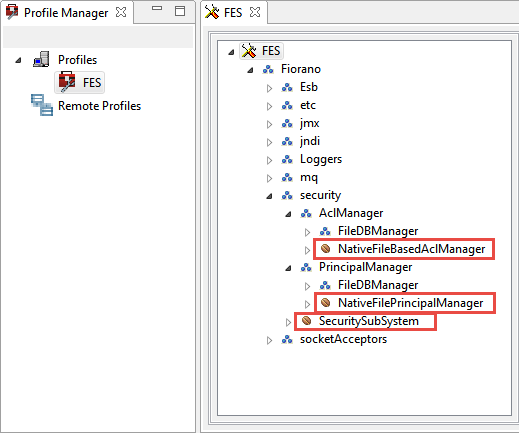Click the Fiorano domain node icon
The image size is (519, 433).
(x=268, y=69)
